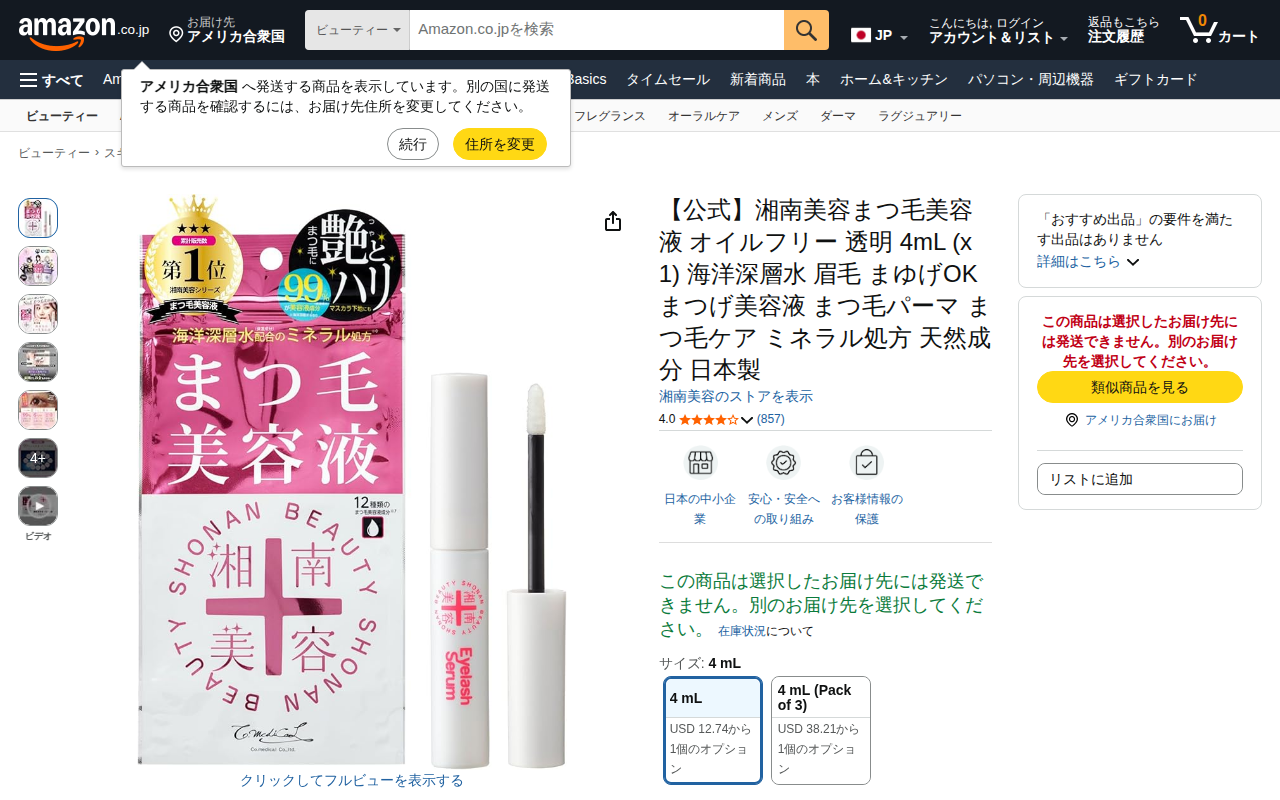Click the 類似商品を見る button
The height and width of the screenshot is (800, 1280).
click(x=1140, y=387)
